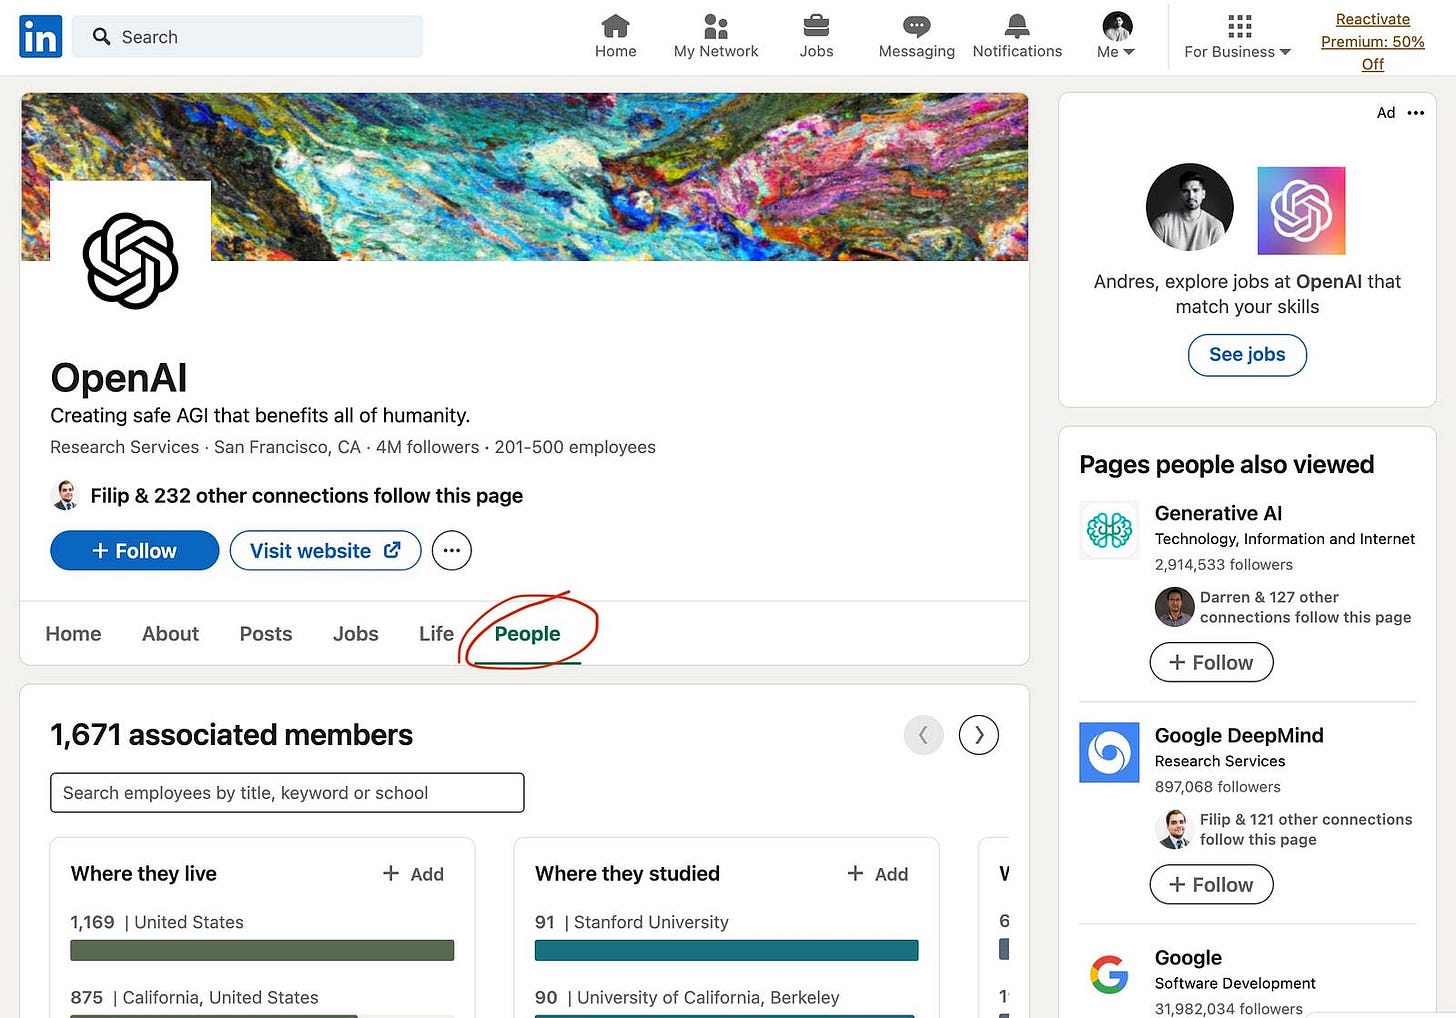Follow Google DeepMind page
Image resolution: width=1456 pixels, height=1018 pixels.
coord(1211,884)
